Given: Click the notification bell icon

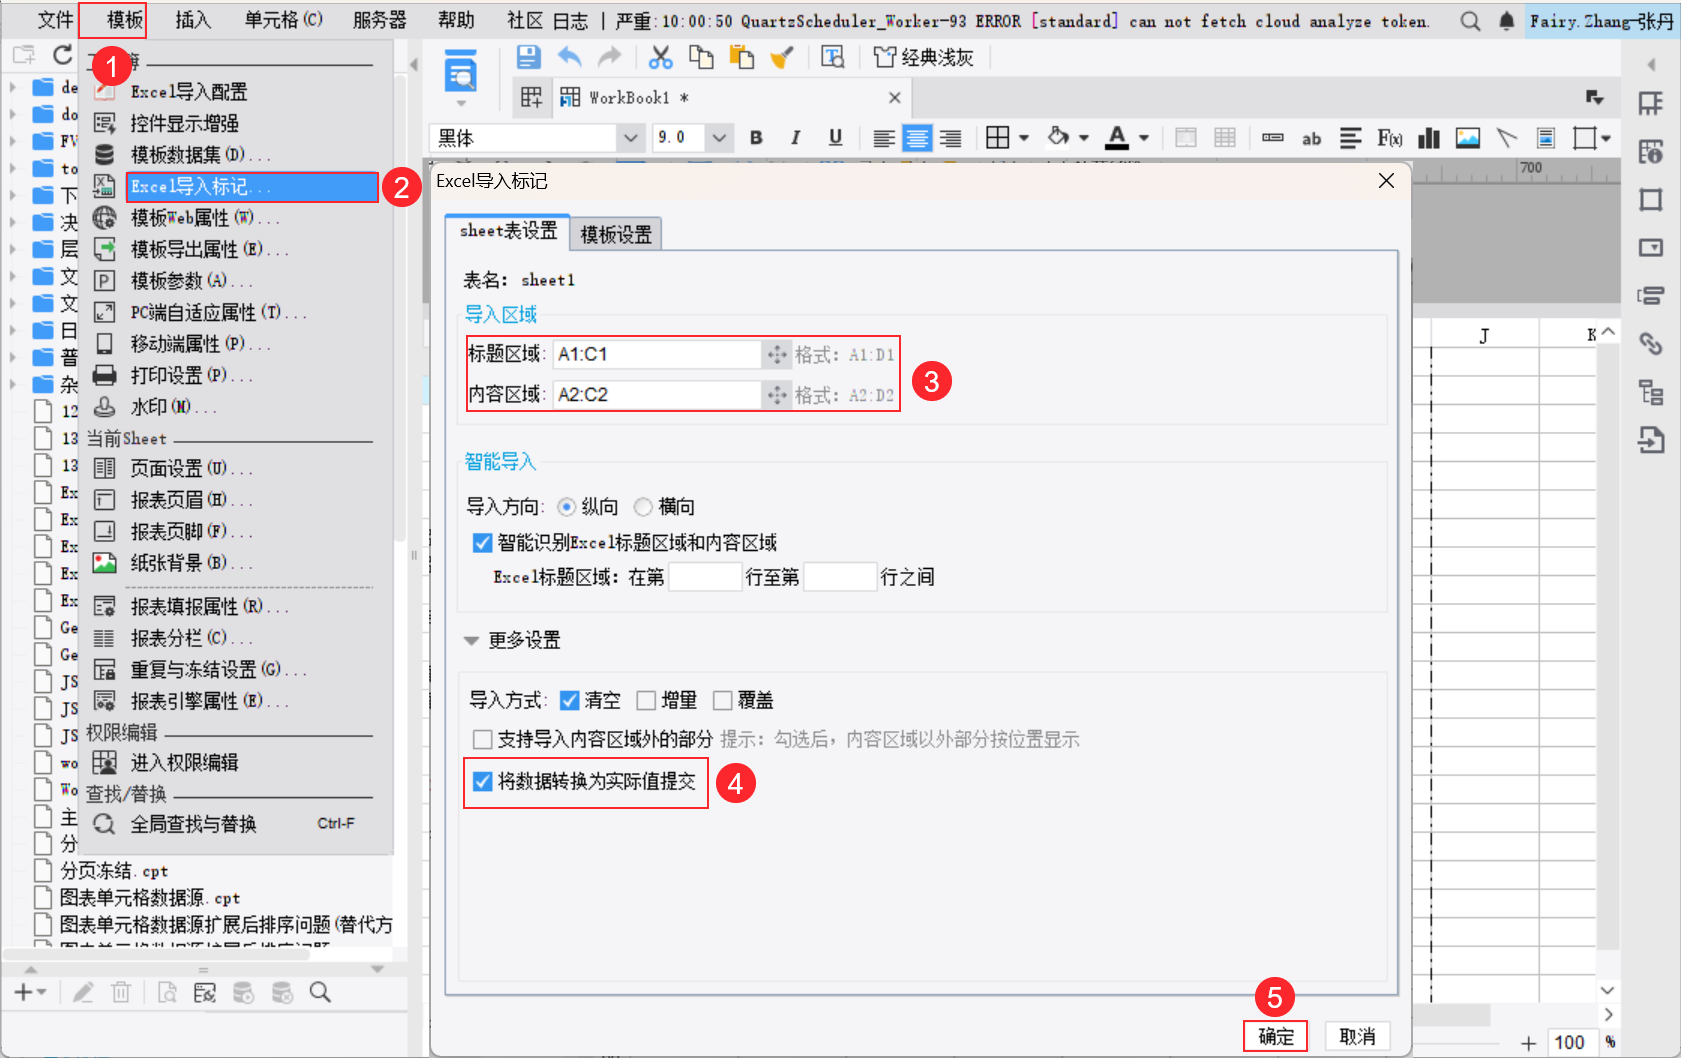Looking at the screenshot, I should click(1507, 21).
